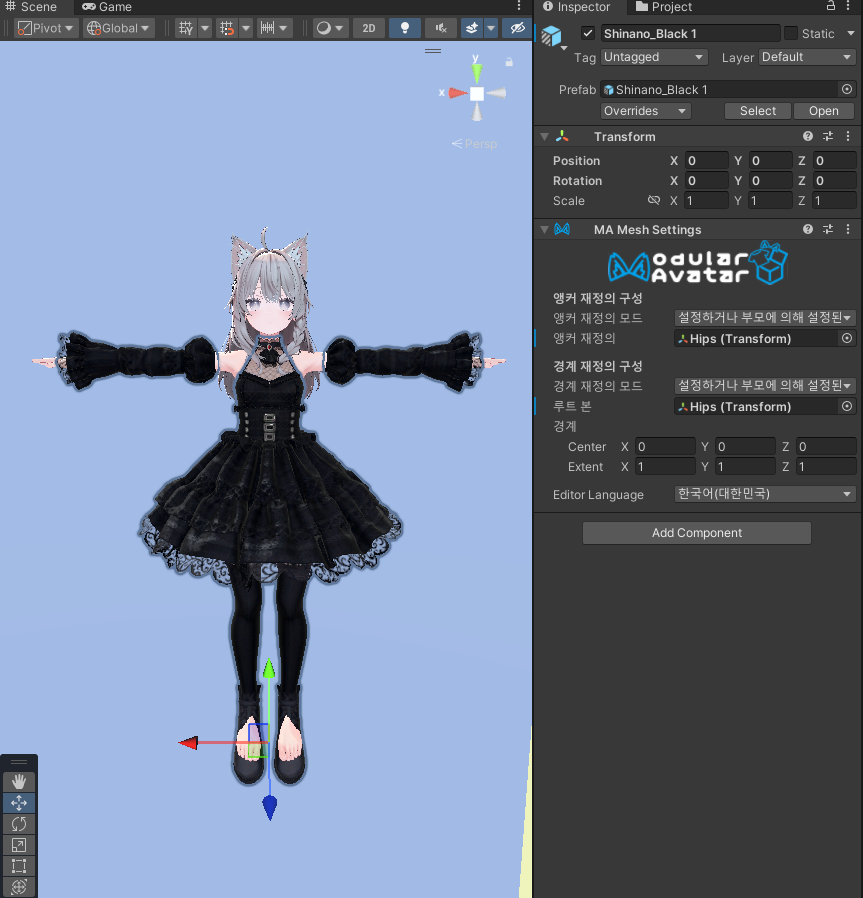Select the Transform tool
Screen dimensions: 863x898
point(19,887)
